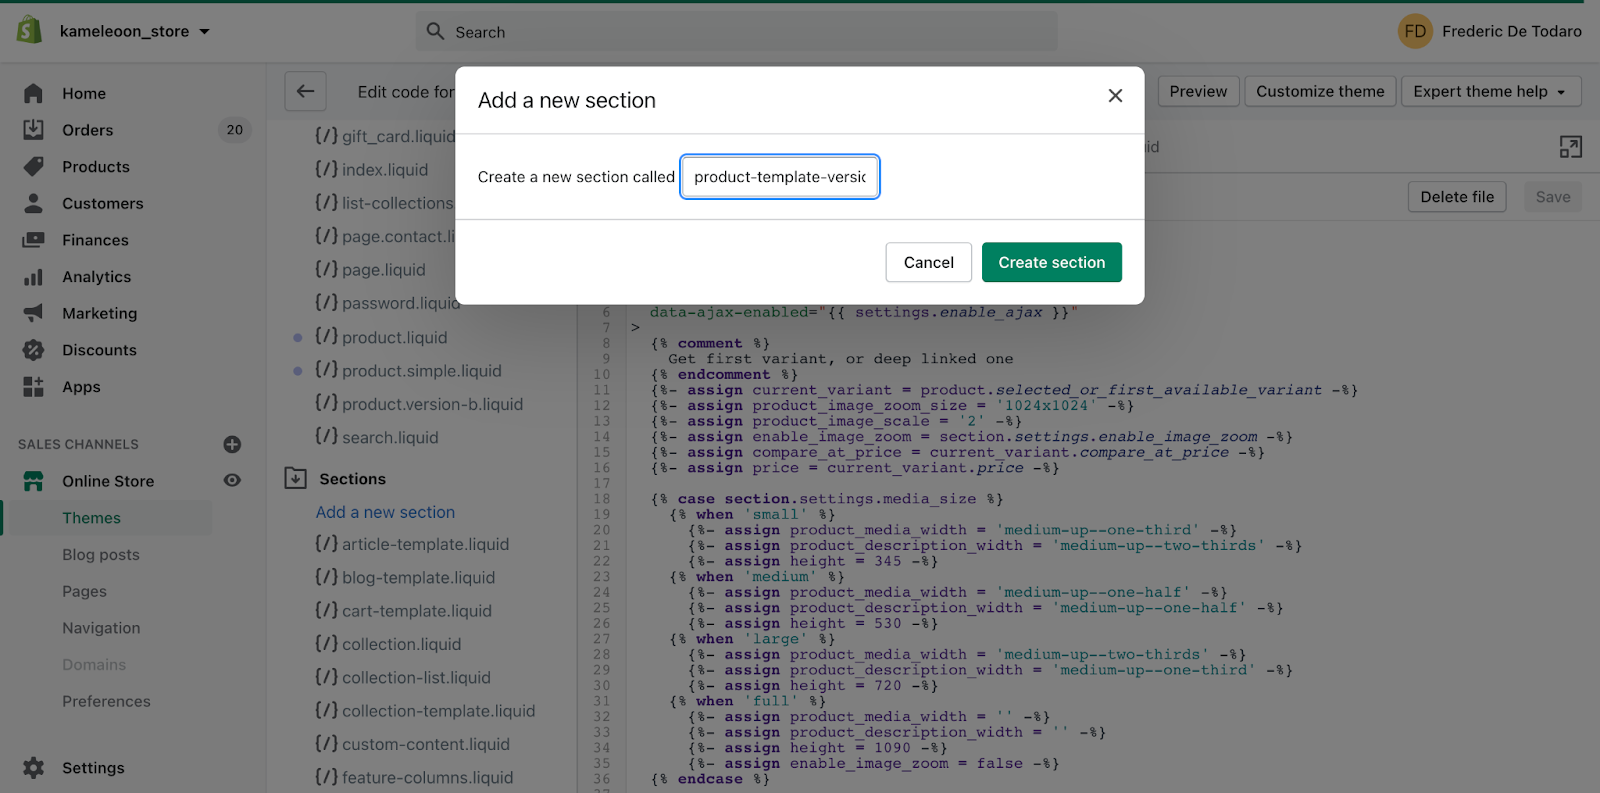Add a sales channel with plus icon
This screenshot has width=1600, height=793.
pos(232,444)
